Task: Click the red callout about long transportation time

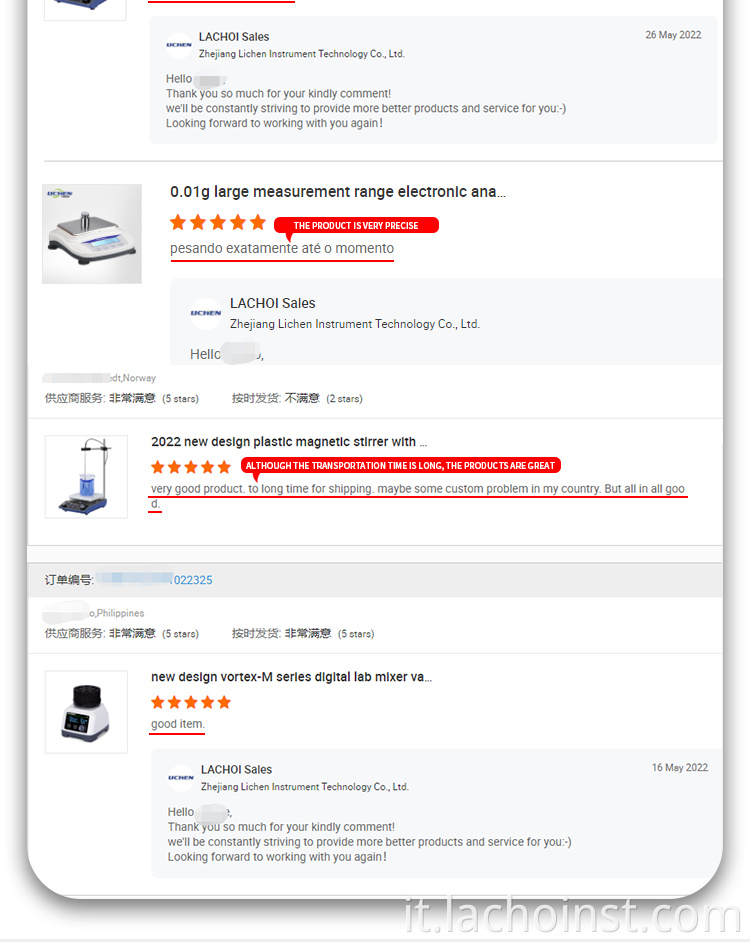Action: (x=400, y=465)
